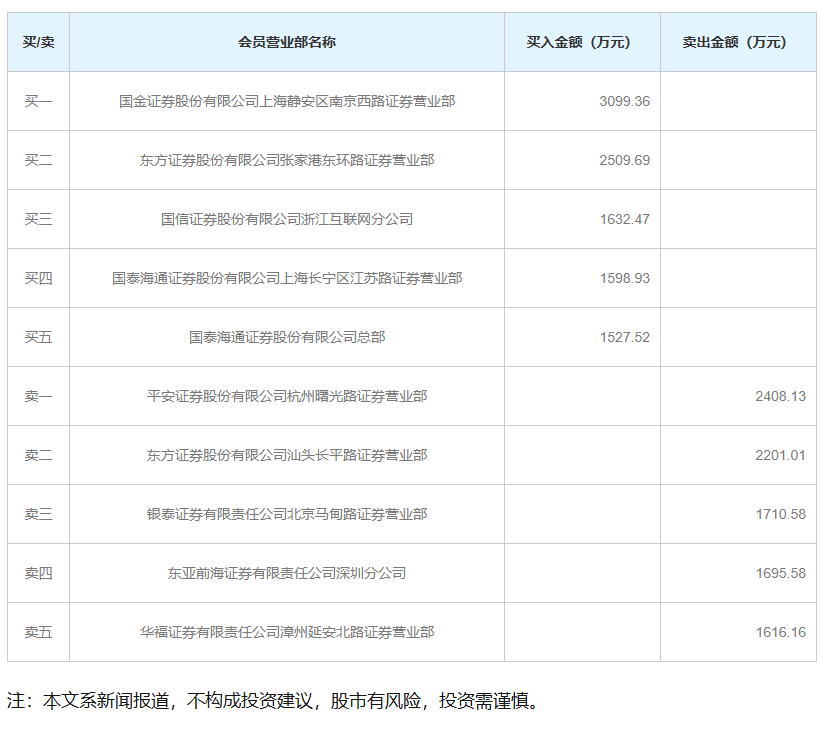Screen dimensions: 833x730
Task: Open 东方证券张家港东环路证券营业部 entry
Action: click(286, 160)
